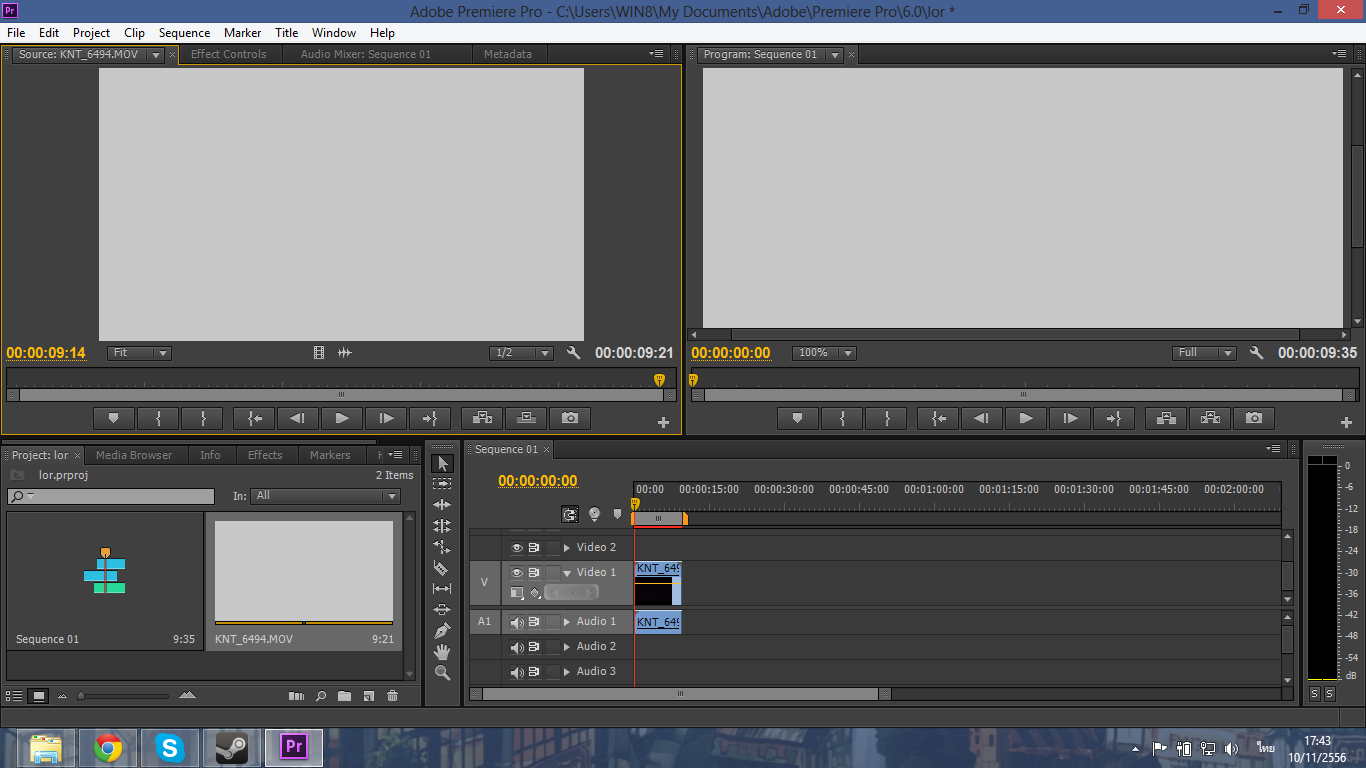Select the Rolling Edit tool
This screenshot has height=768, width=1366.
coord(442,526)
